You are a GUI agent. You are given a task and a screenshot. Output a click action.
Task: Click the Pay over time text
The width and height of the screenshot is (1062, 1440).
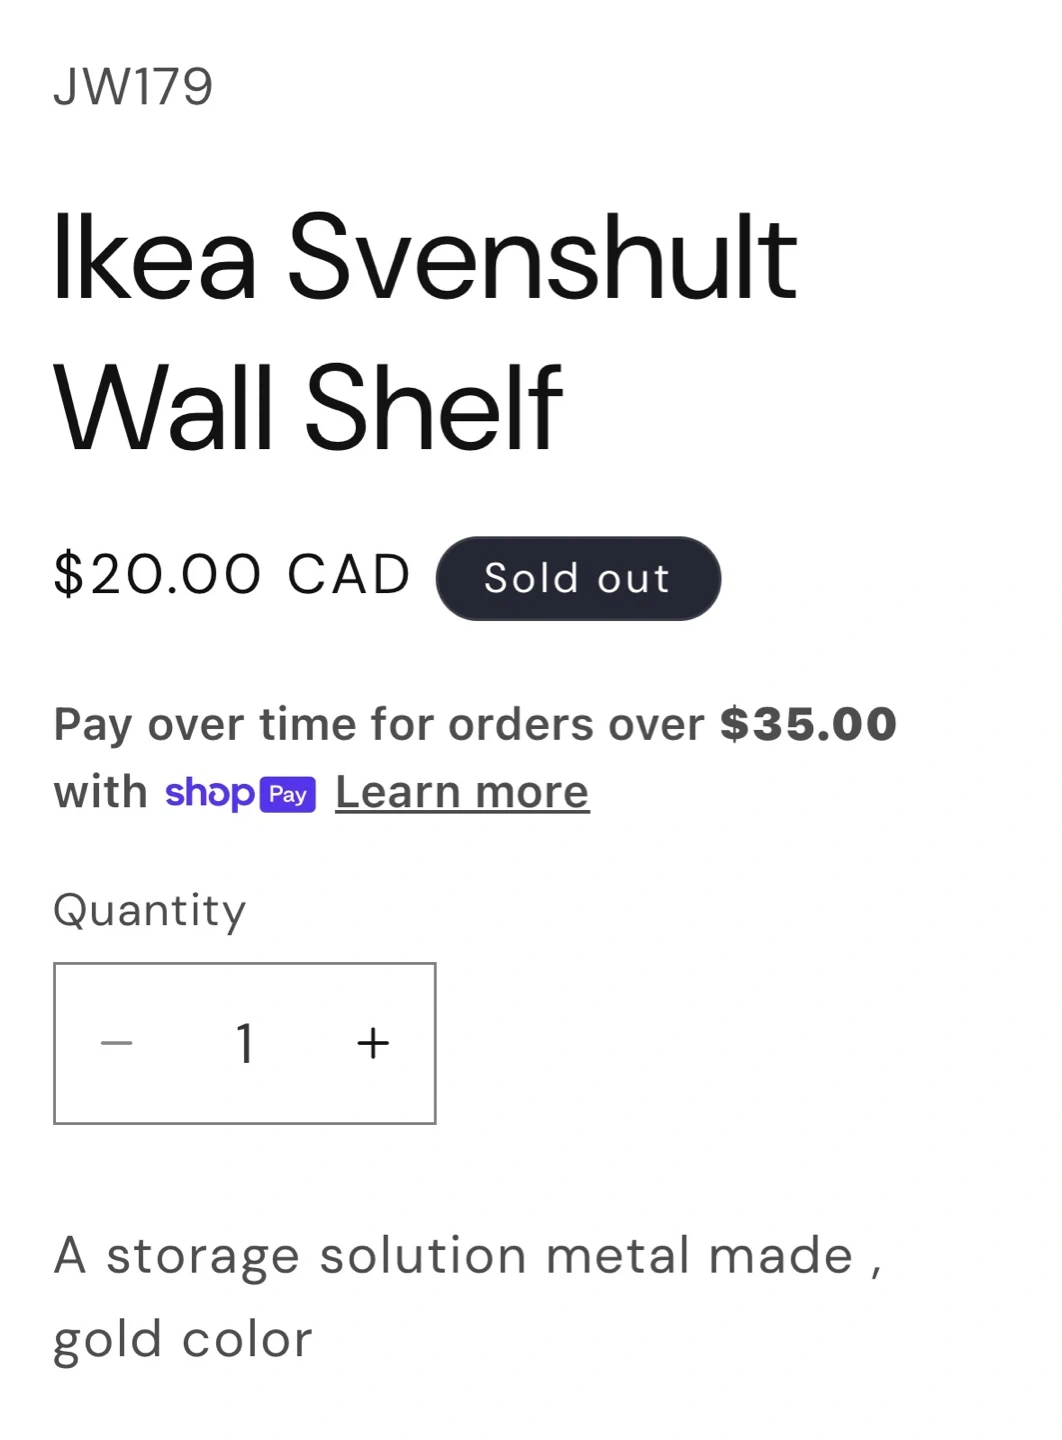[204, 724]
